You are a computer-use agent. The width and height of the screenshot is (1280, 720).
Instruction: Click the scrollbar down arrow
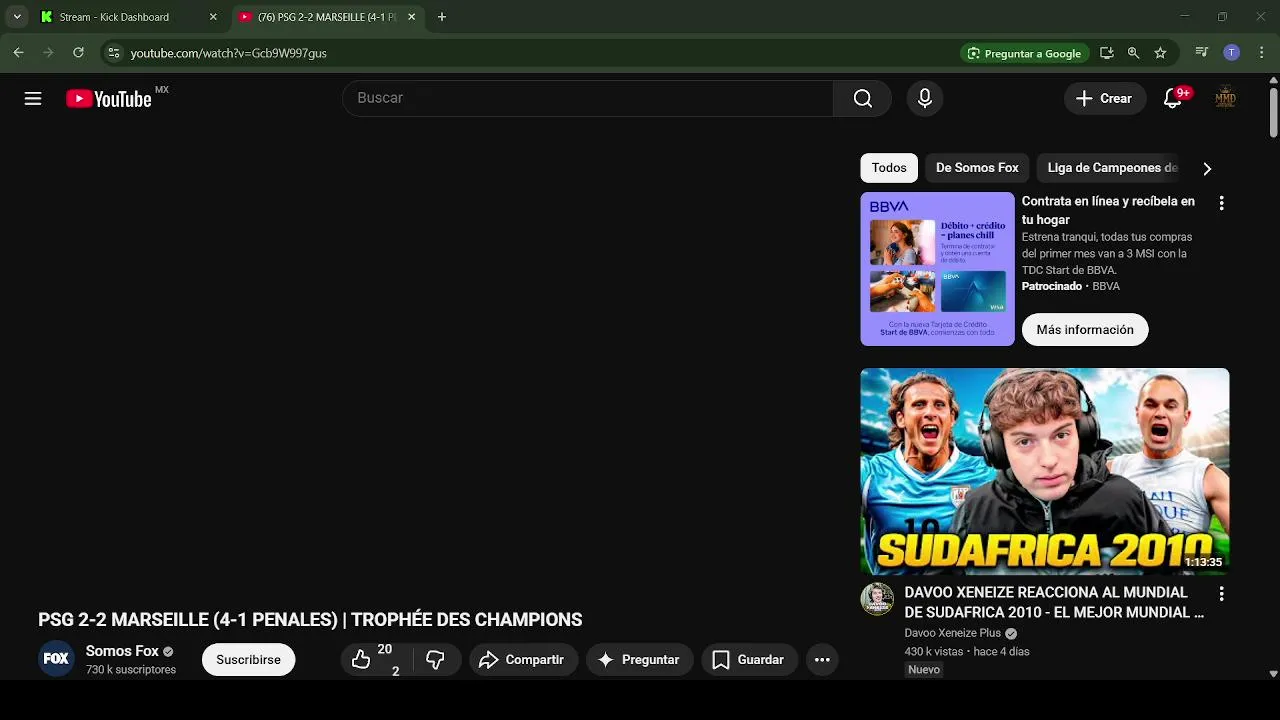(x=1273, y=674)
